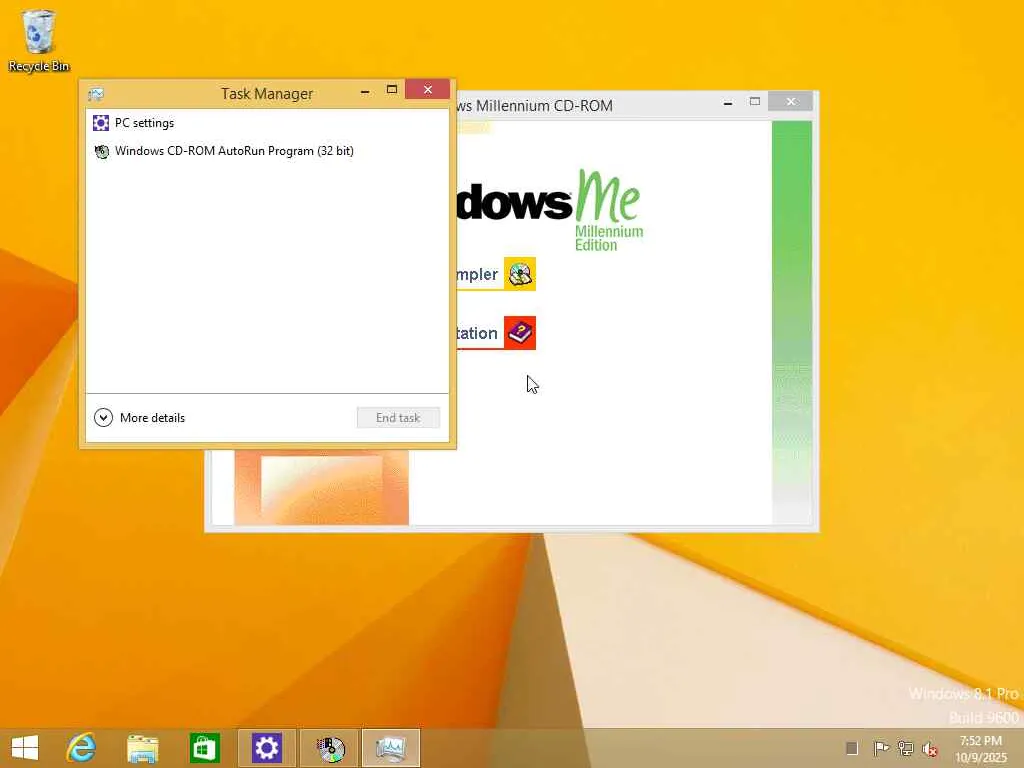Viewport: 1024px width, 768px height.
Task: Maximize the Millennium CD-ROM window
Action: click(755, 102)
